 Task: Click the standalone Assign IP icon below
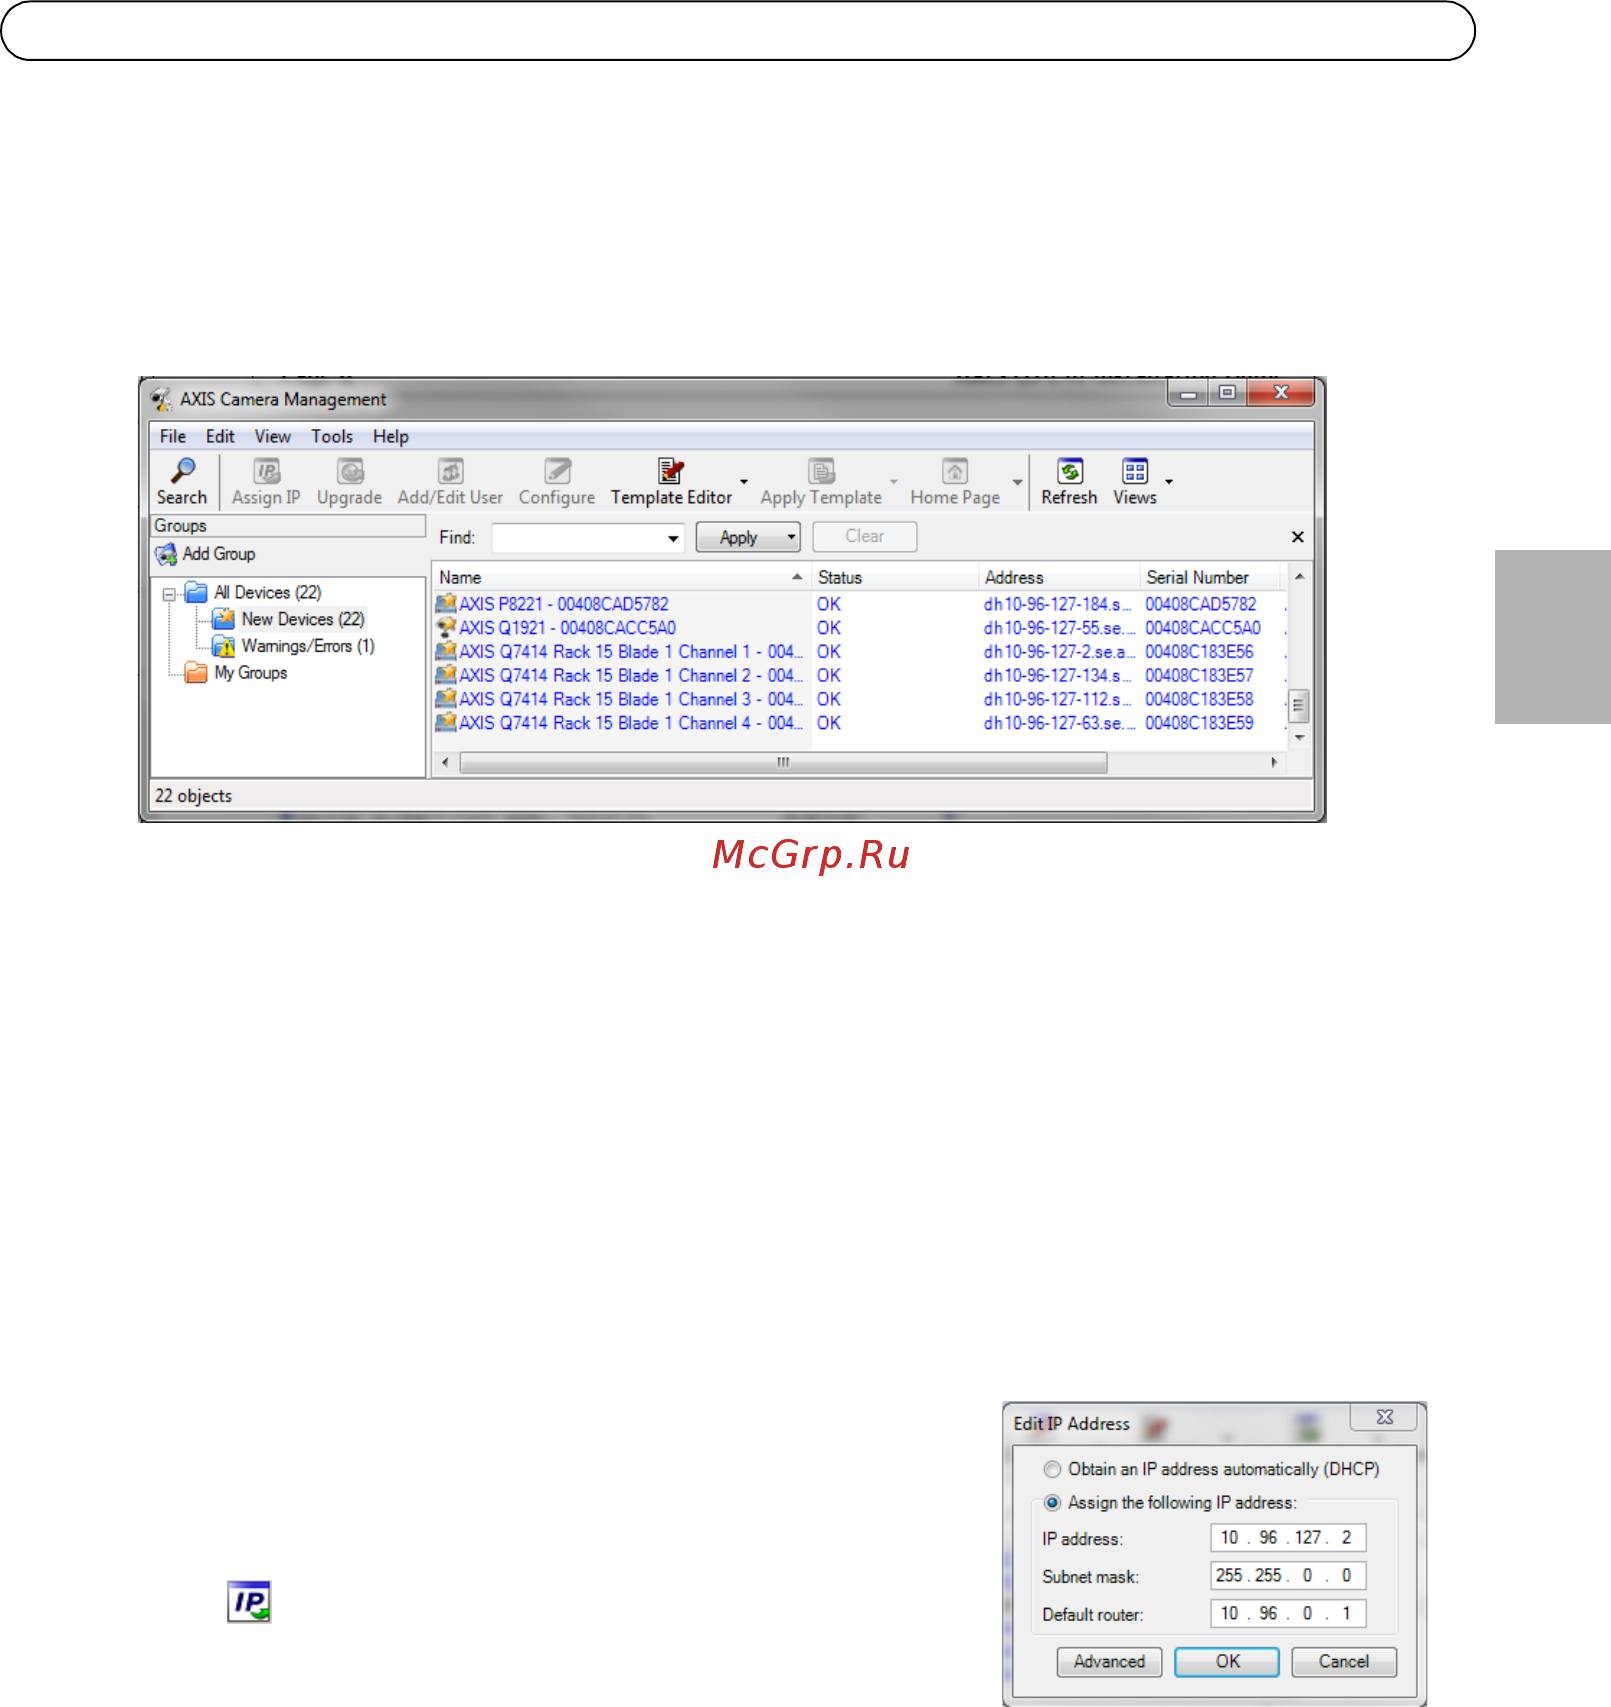(x=249, y=1601)
